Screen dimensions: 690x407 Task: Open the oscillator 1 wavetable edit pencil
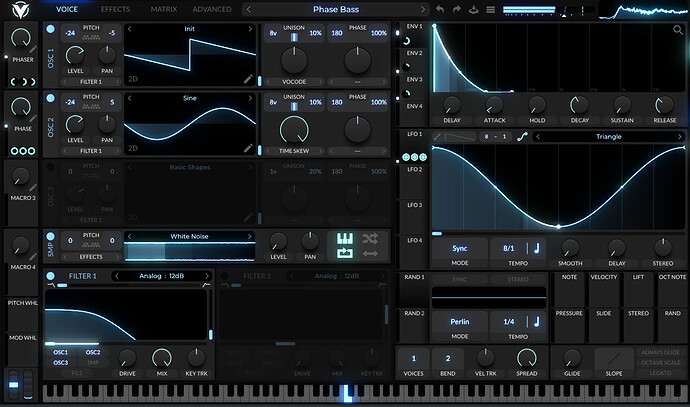tap(248, 77)
